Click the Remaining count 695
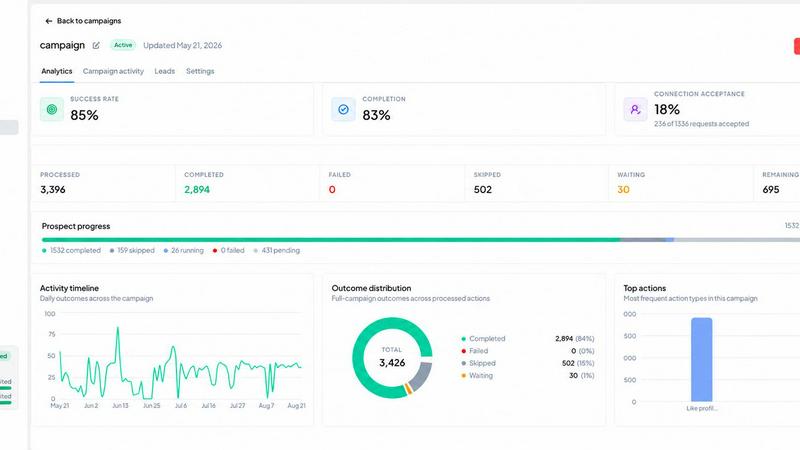The width and height of the screenshot is (800, 450). pyautogui.click(x=771, y=189)
